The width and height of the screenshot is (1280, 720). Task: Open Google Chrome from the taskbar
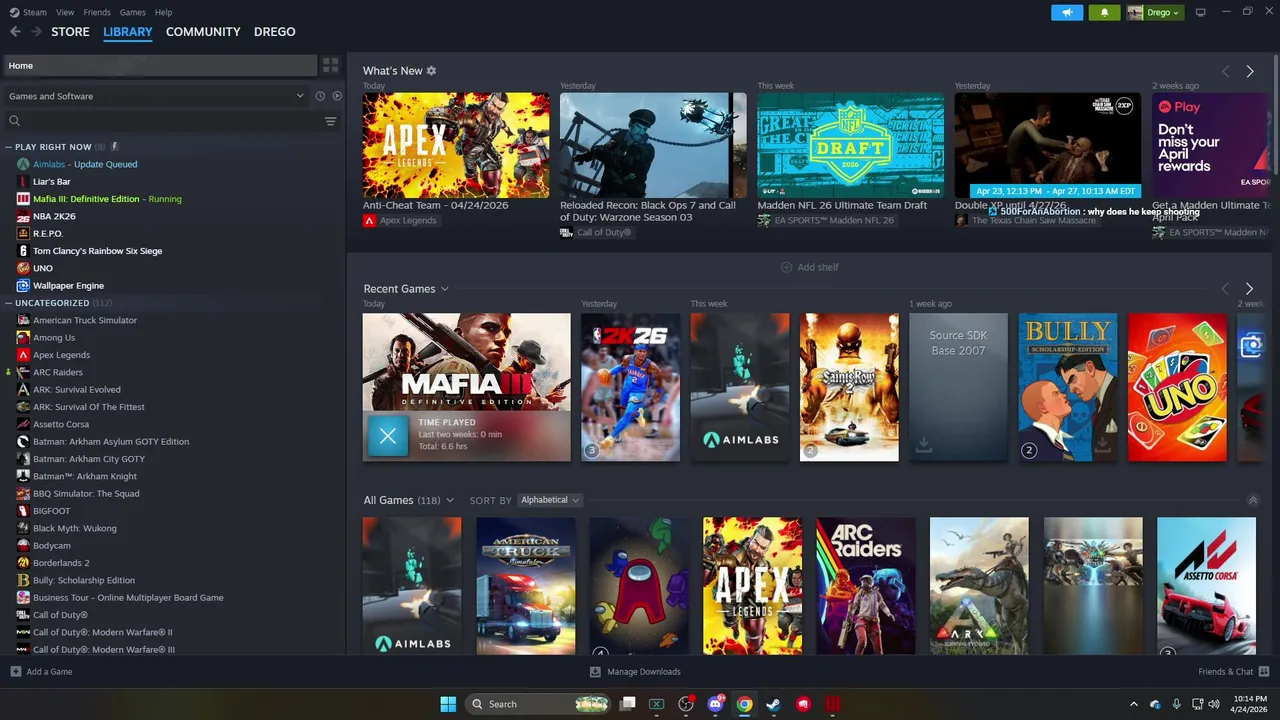click(x=744, y=704)
